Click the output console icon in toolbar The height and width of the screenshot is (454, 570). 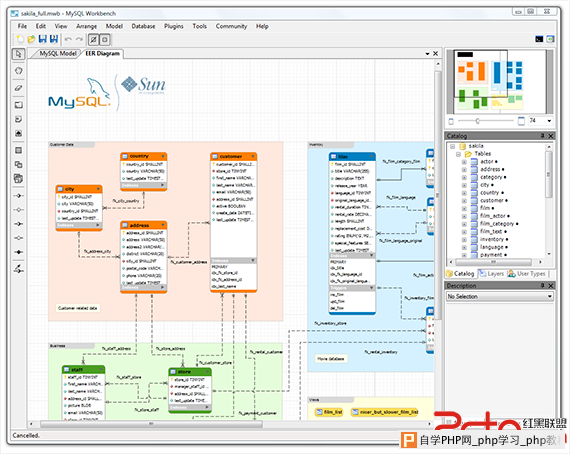pyautogui.click(x=539, y=39)
